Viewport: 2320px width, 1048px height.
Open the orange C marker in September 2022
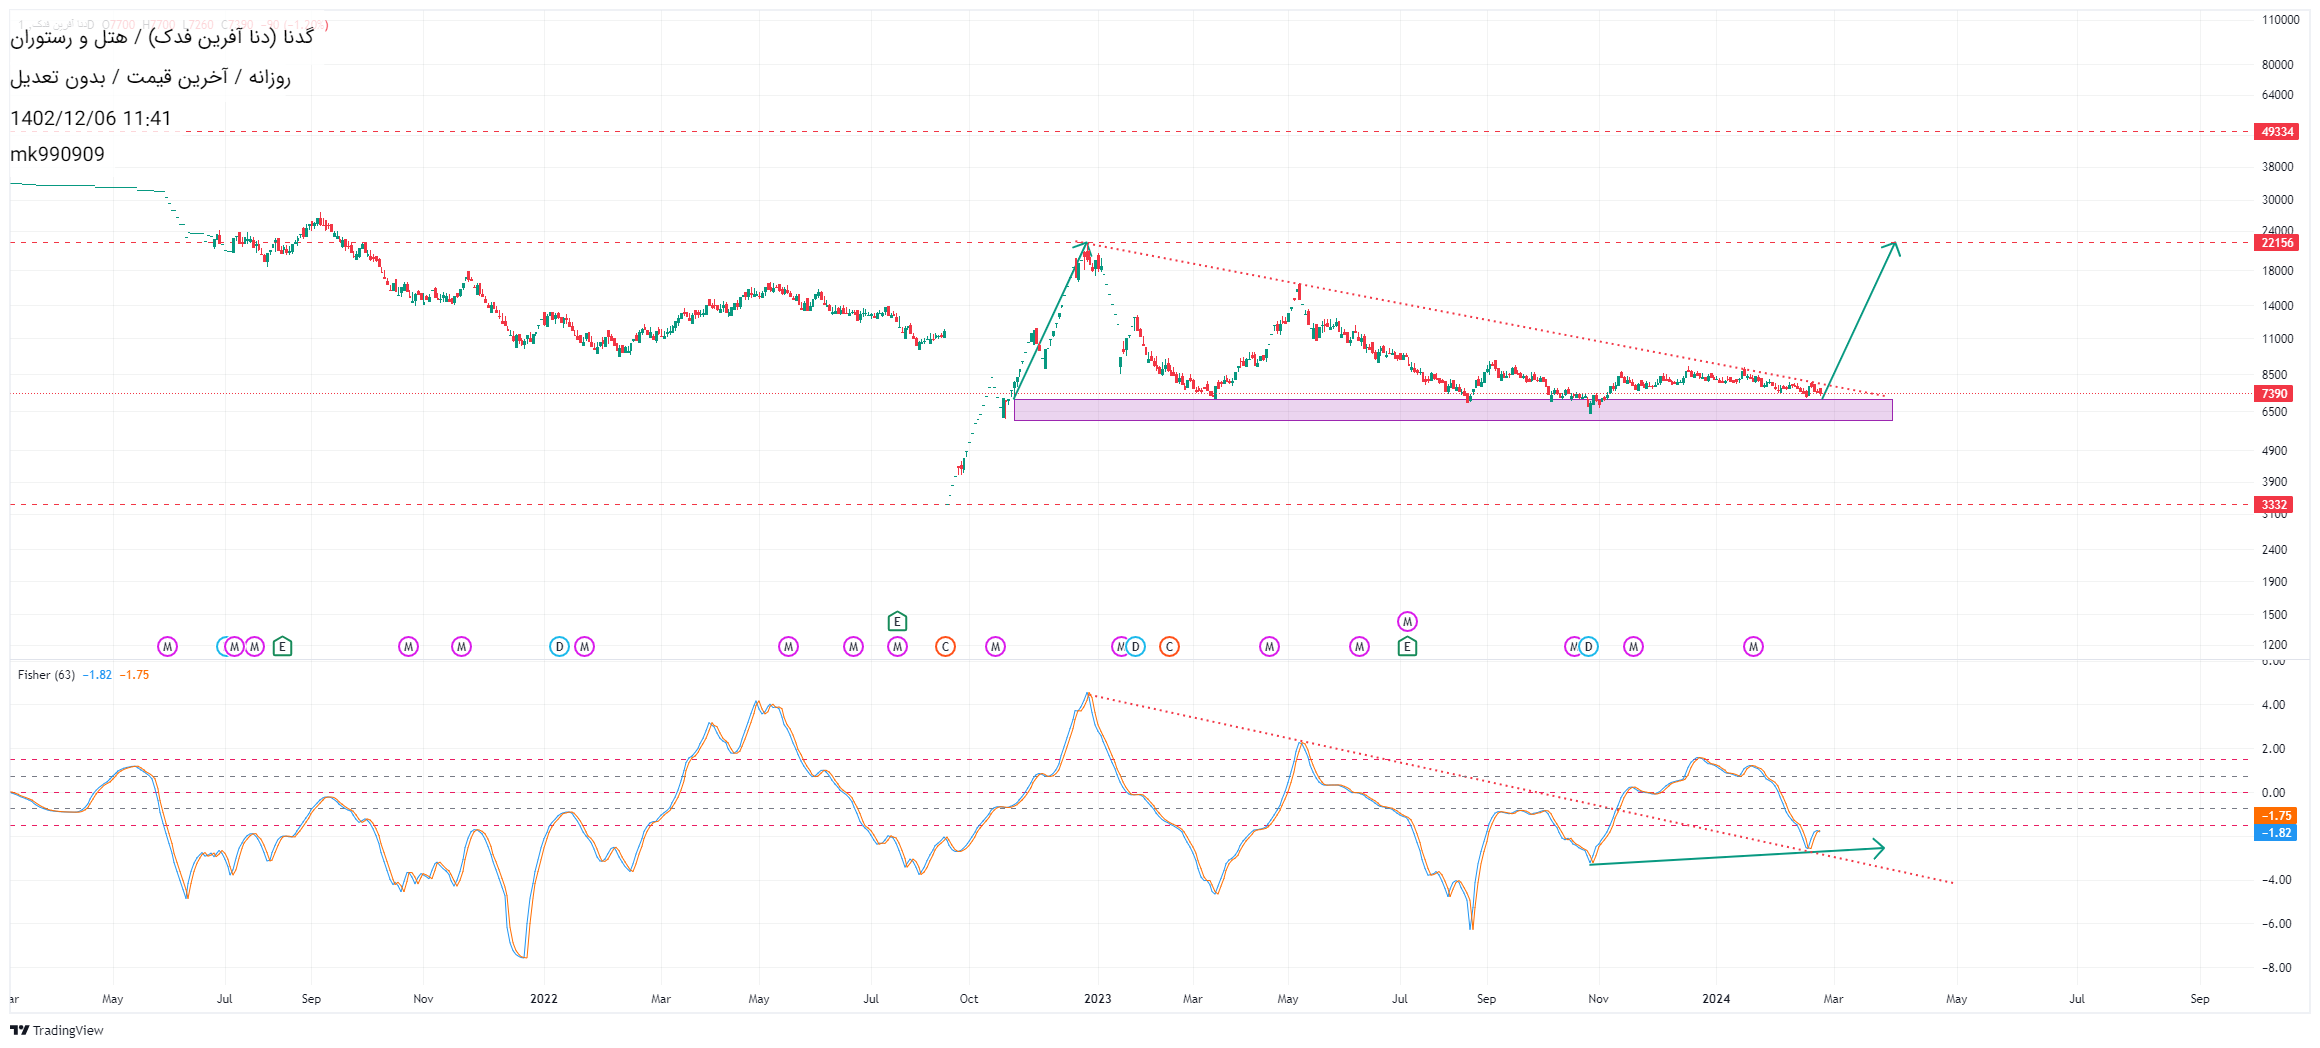click(945, 647)
